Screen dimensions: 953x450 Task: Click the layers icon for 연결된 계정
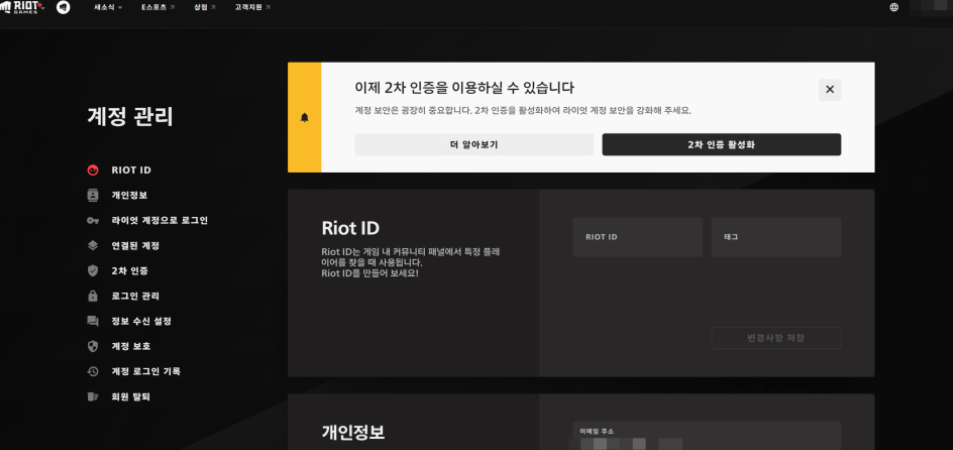pos(92,246)
